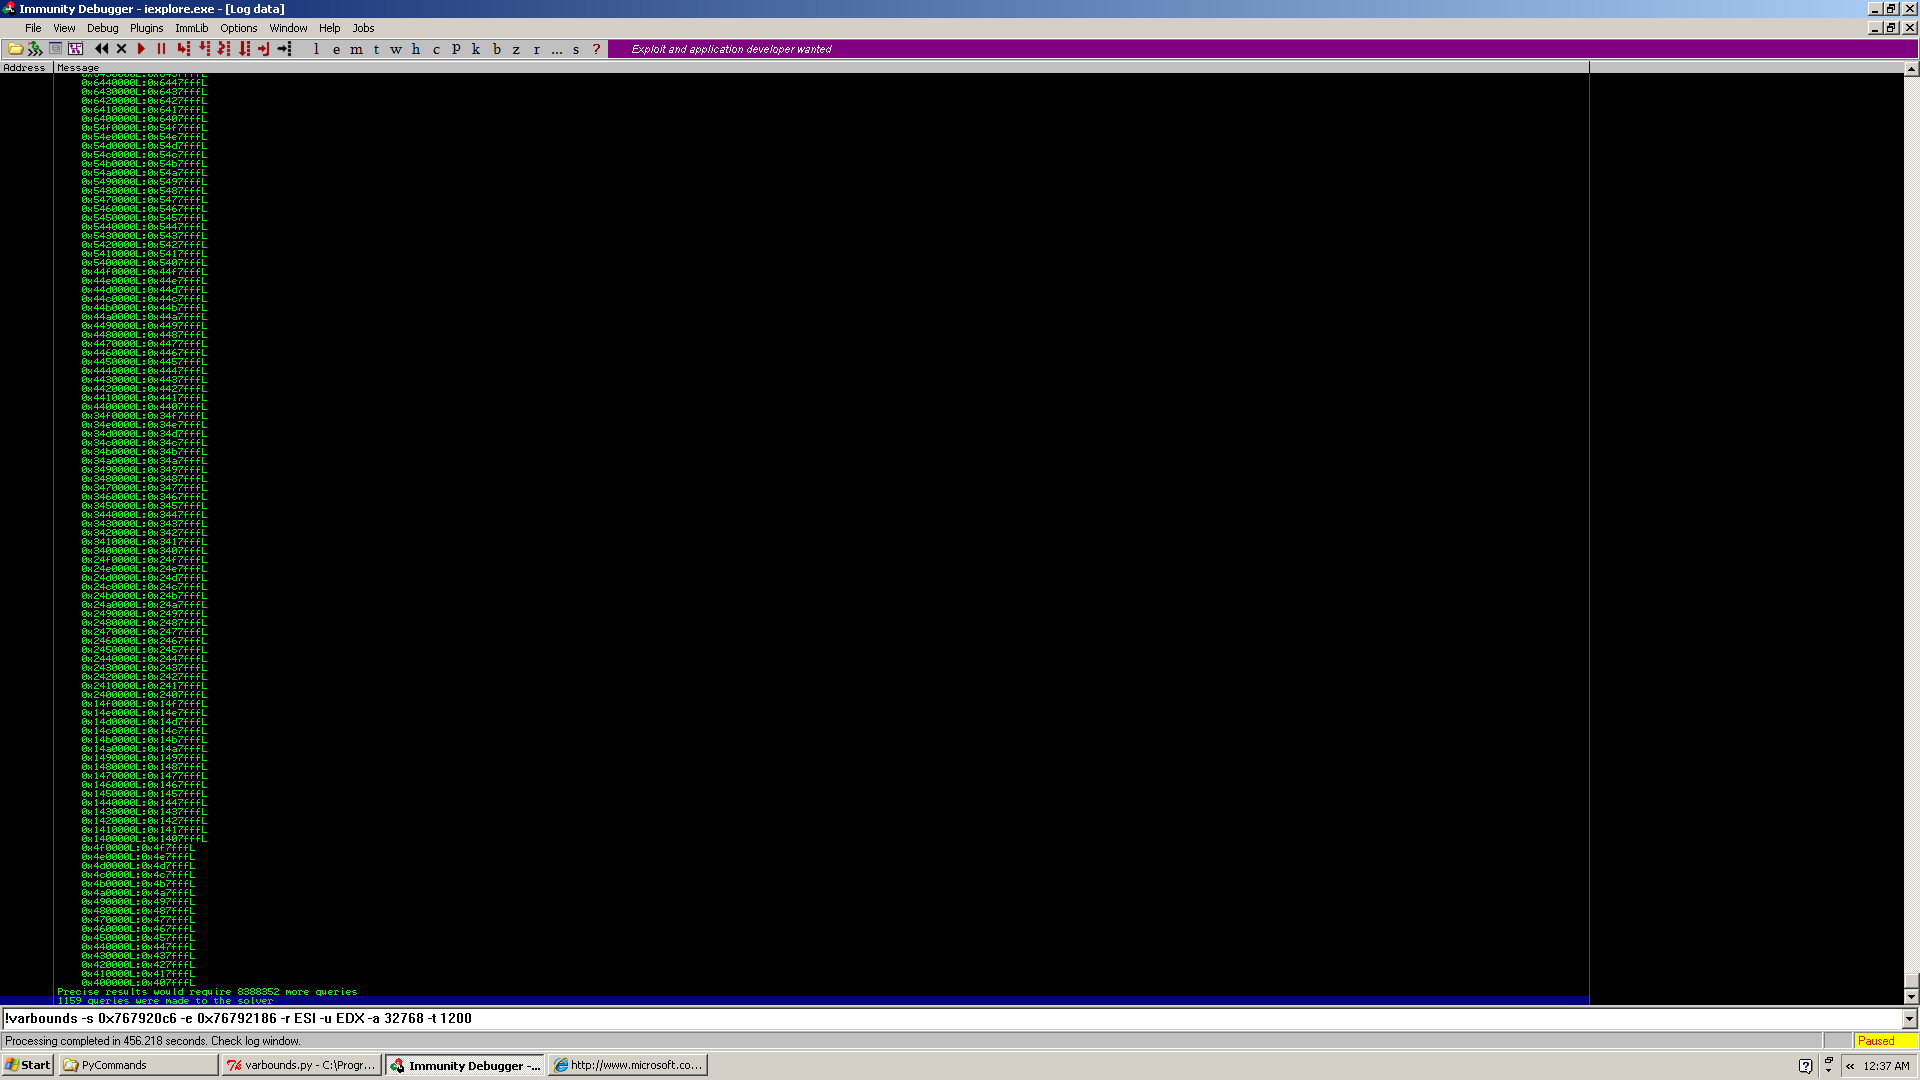Click the Start button
Image resolution: width=1920 pixels, height=1080 pixels.
point(28,1065)
